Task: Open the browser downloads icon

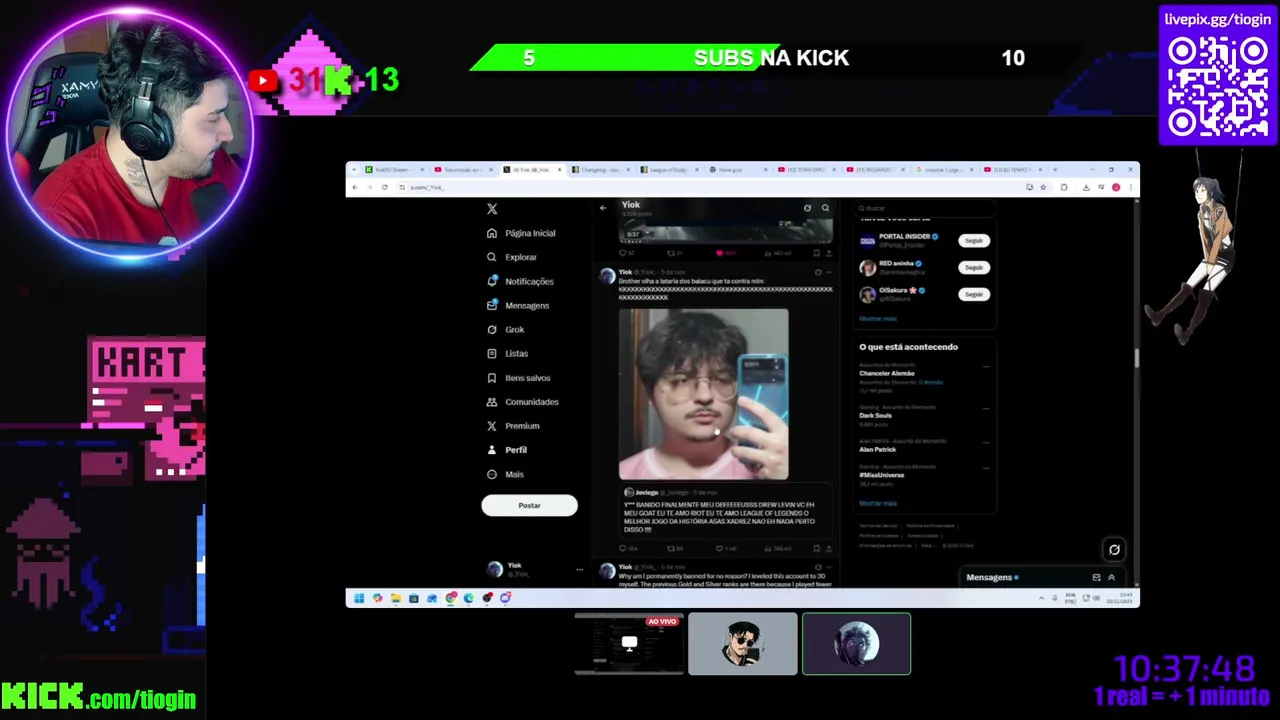Action: 1086,187
